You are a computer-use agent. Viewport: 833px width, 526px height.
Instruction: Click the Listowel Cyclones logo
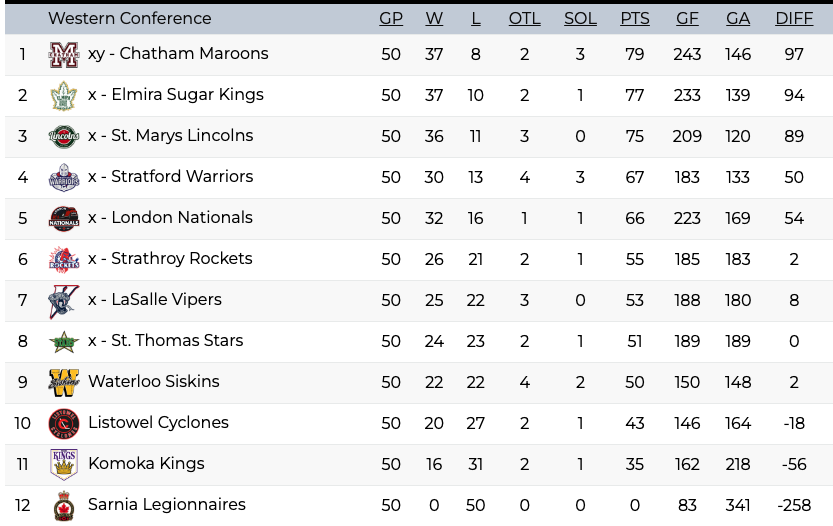[x=64, y=424]
